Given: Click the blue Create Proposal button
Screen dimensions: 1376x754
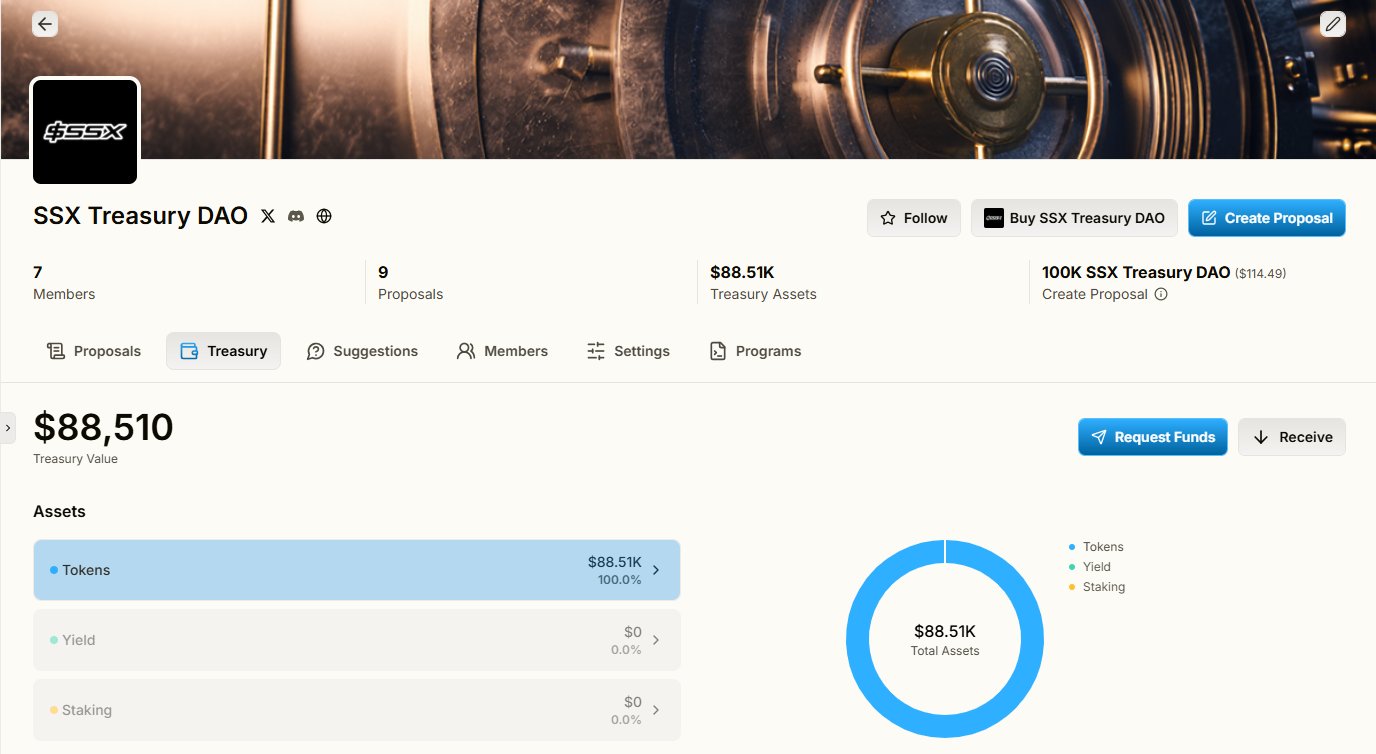Looking at the screenshot, I should [1266, 218].
